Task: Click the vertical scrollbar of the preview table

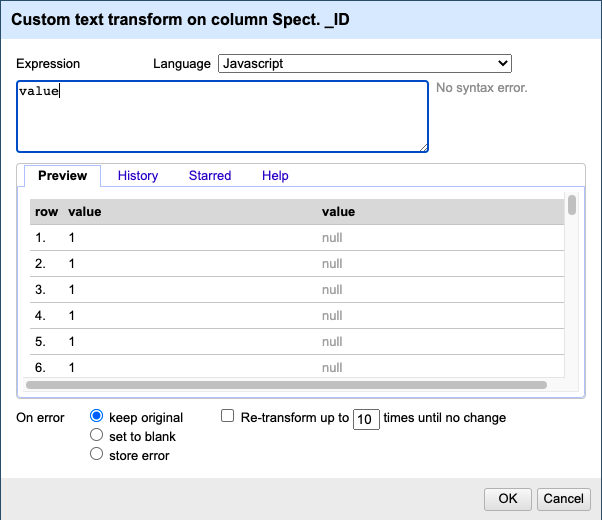Action: 572,205
